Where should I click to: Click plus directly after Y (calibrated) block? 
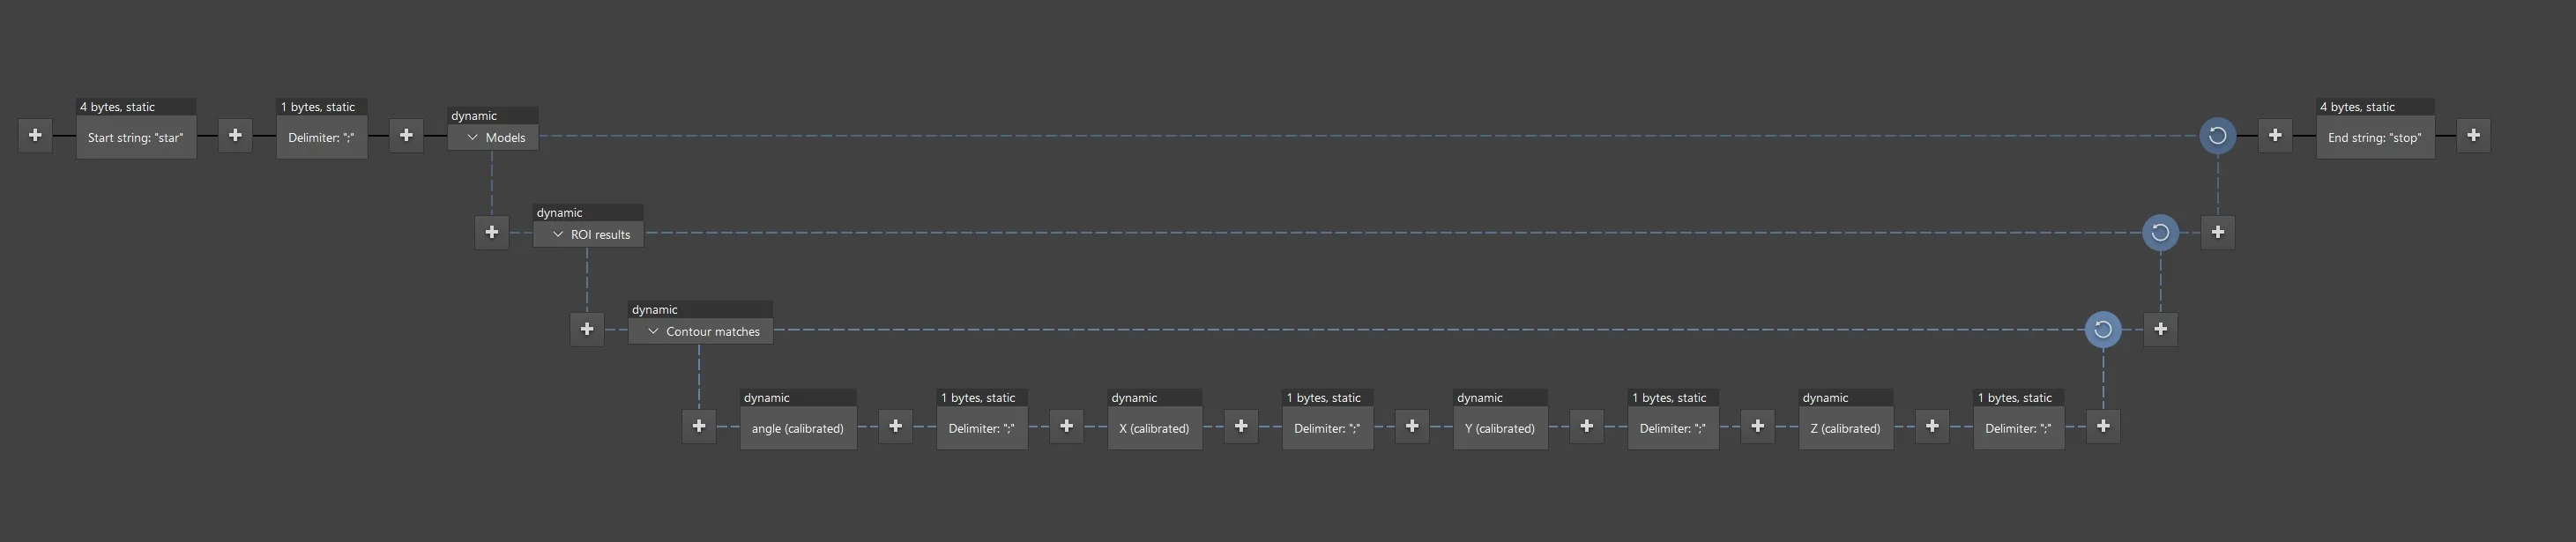(x=1586, y=426)
